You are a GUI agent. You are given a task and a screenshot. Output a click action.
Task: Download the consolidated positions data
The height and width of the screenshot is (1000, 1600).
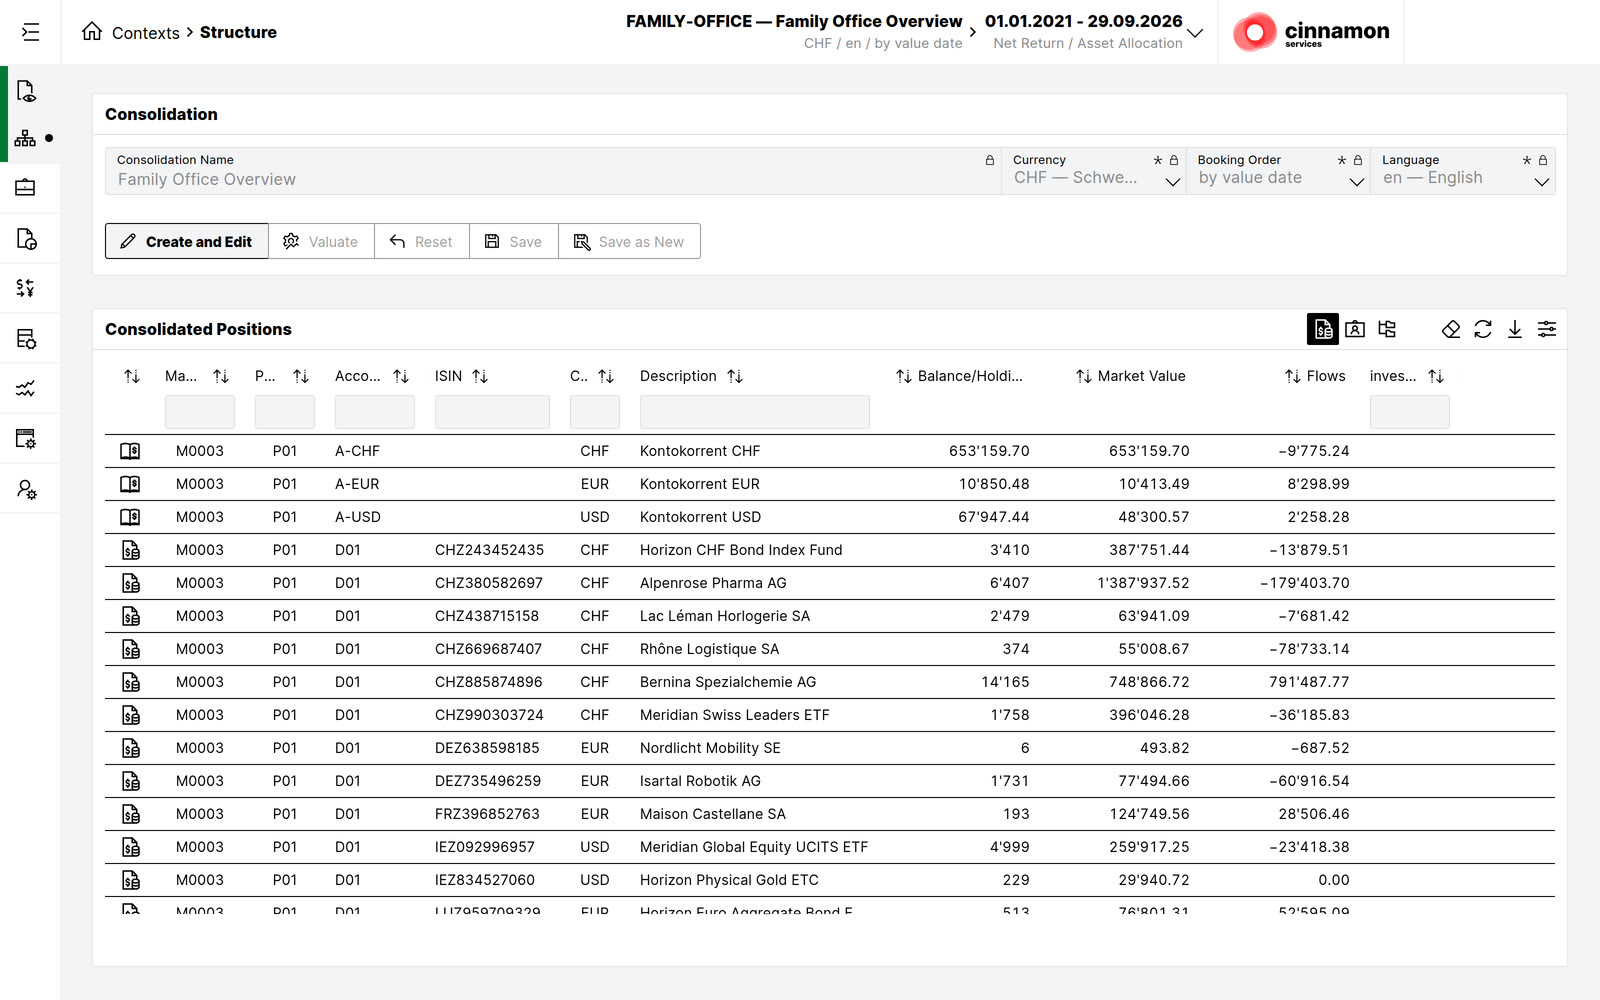point(1515,329)
